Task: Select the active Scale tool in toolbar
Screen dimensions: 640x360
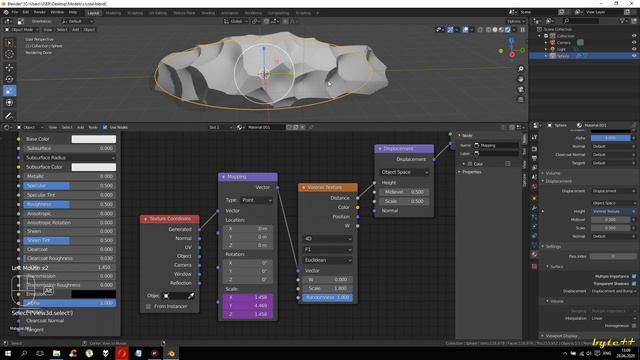Action: click(9, 91)
